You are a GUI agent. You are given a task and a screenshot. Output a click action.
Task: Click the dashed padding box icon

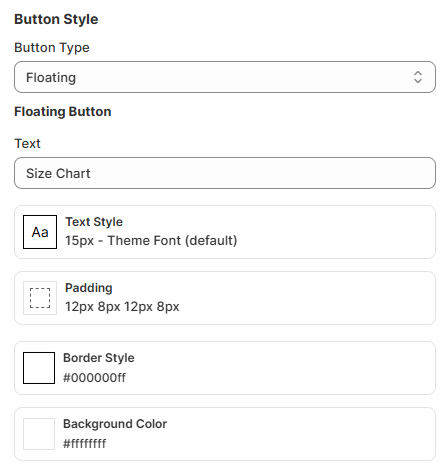40,298
